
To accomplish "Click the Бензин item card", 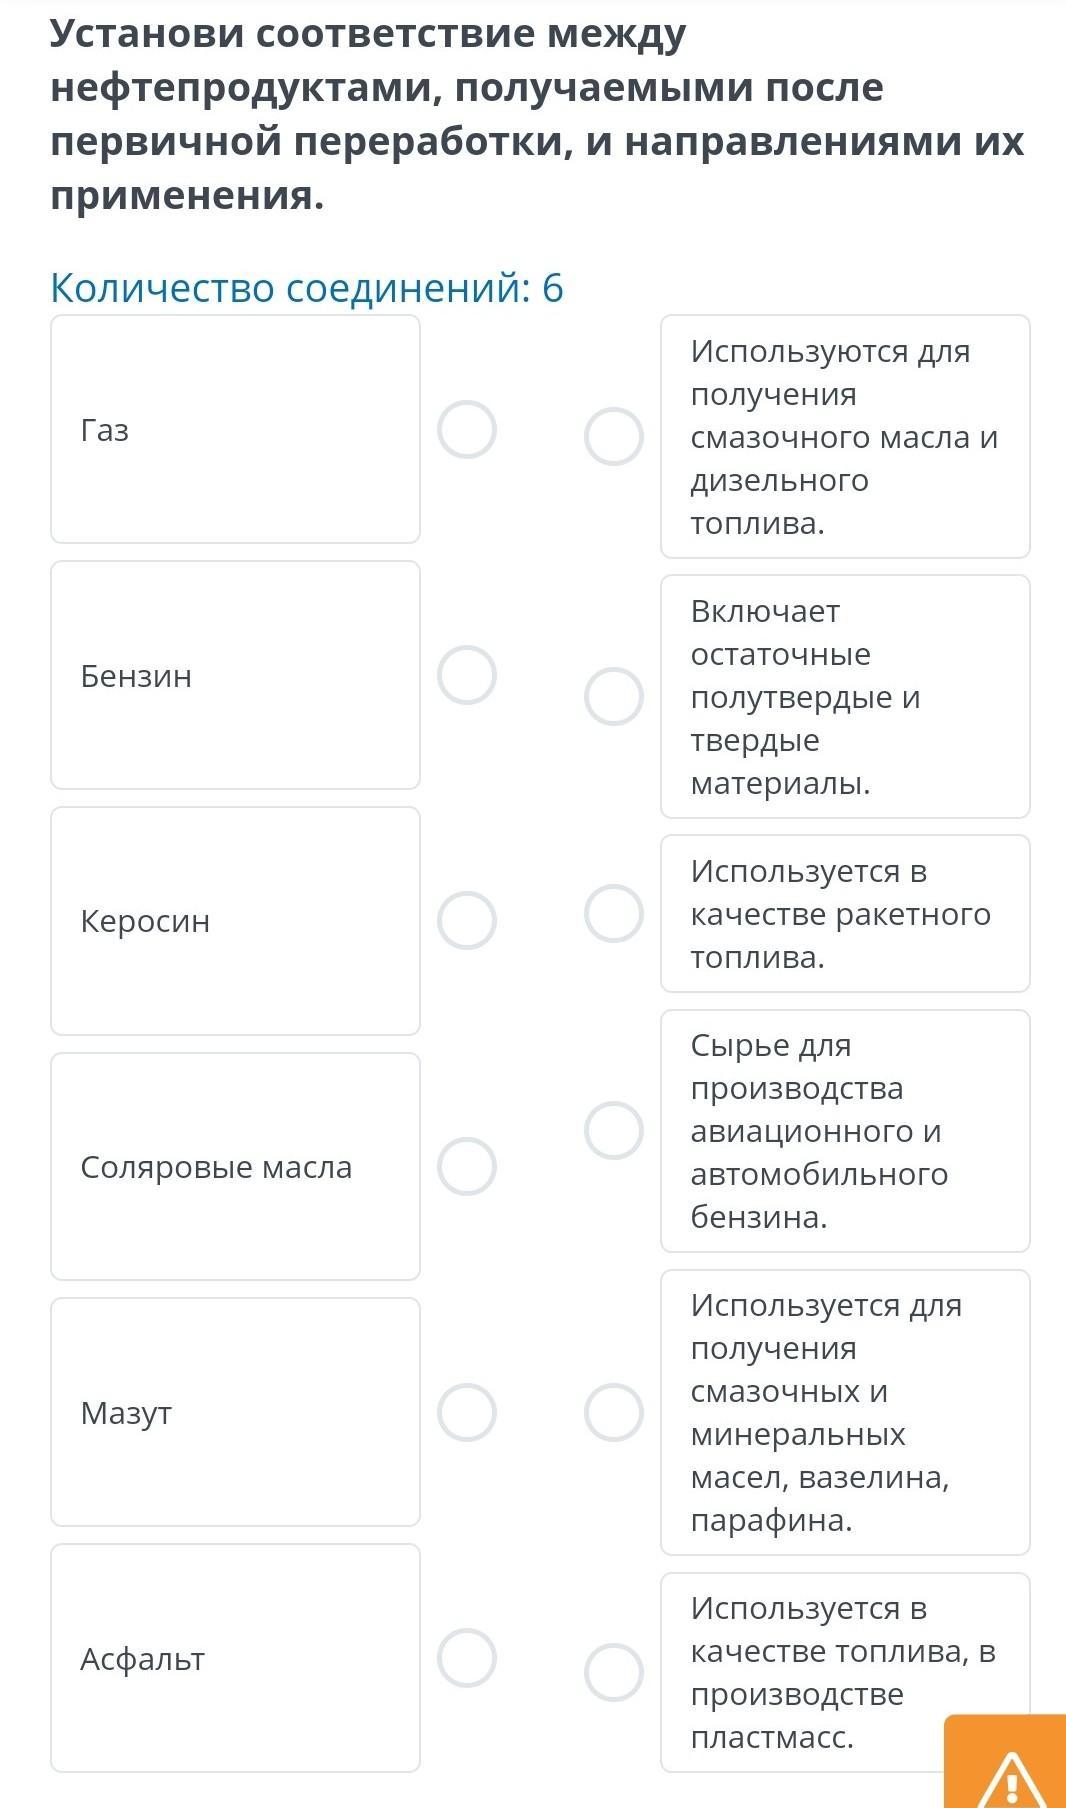I will 235,675.
